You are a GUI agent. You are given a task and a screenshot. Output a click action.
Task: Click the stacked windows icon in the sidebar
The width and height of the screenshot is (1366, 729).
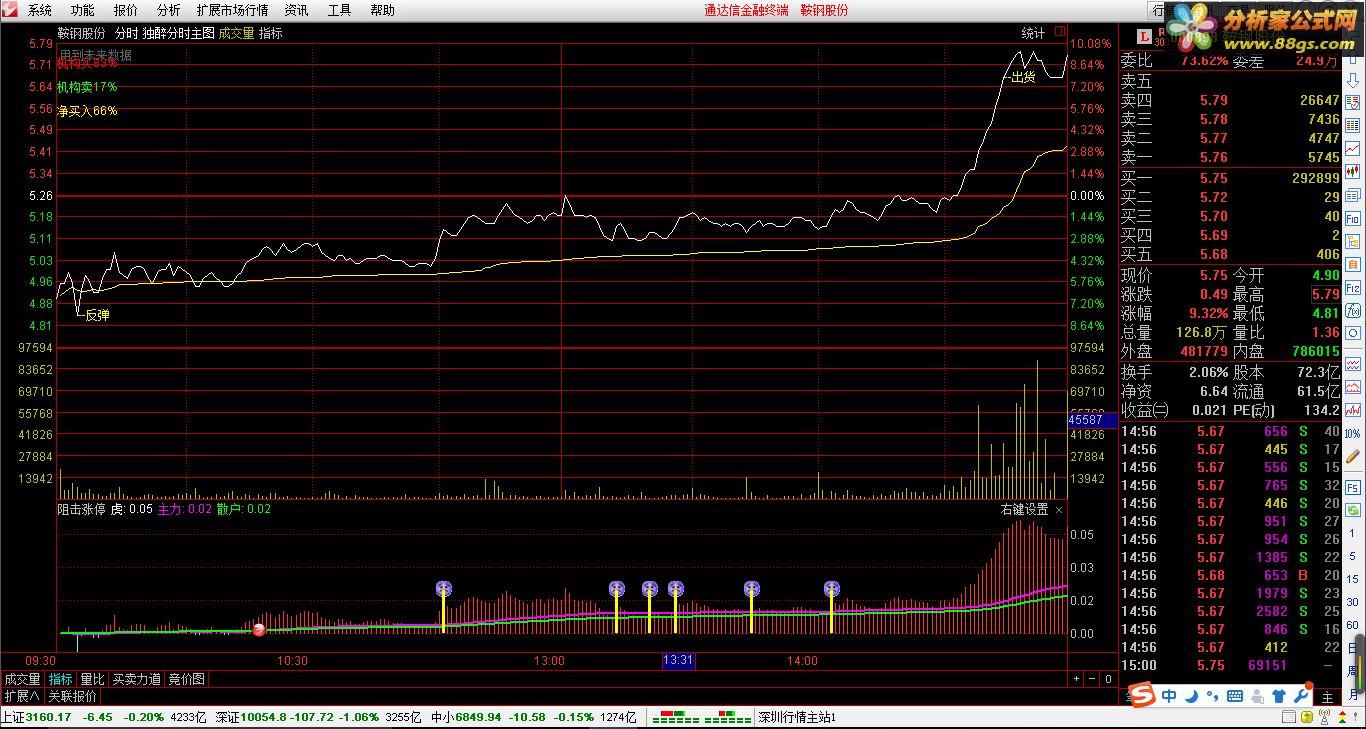tap(1353, 194)
